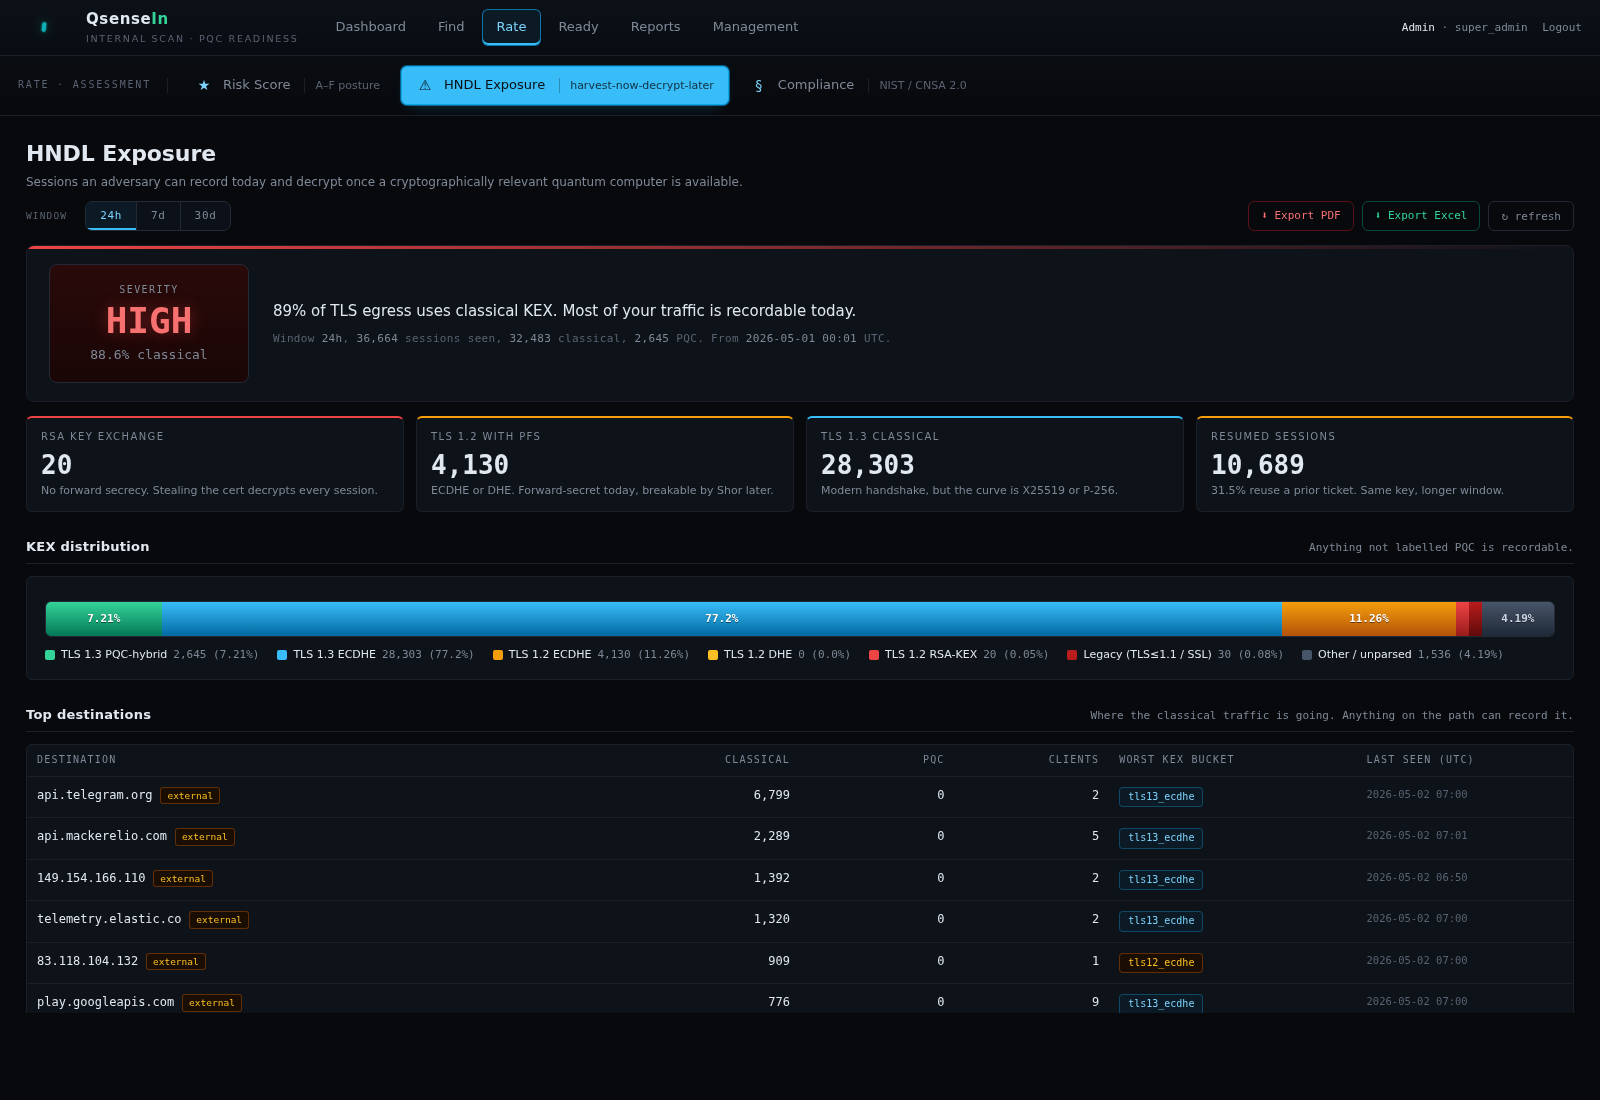The height and width of the screenshot is (1100, 1600).
Task: Click the Other / unparsed gray legend swatch
Action: [1307, 655]
